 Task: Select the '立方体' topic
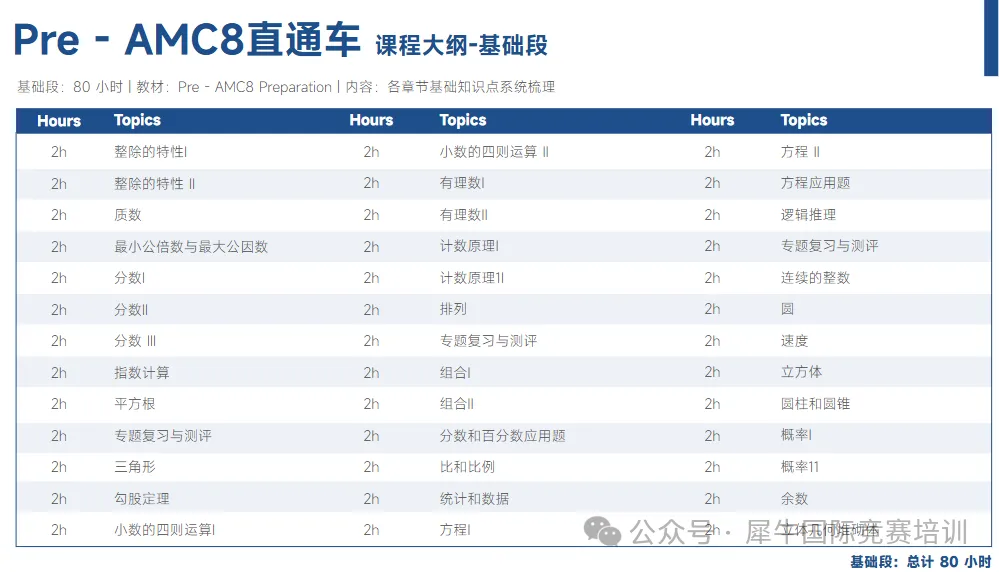coord(801,372)
